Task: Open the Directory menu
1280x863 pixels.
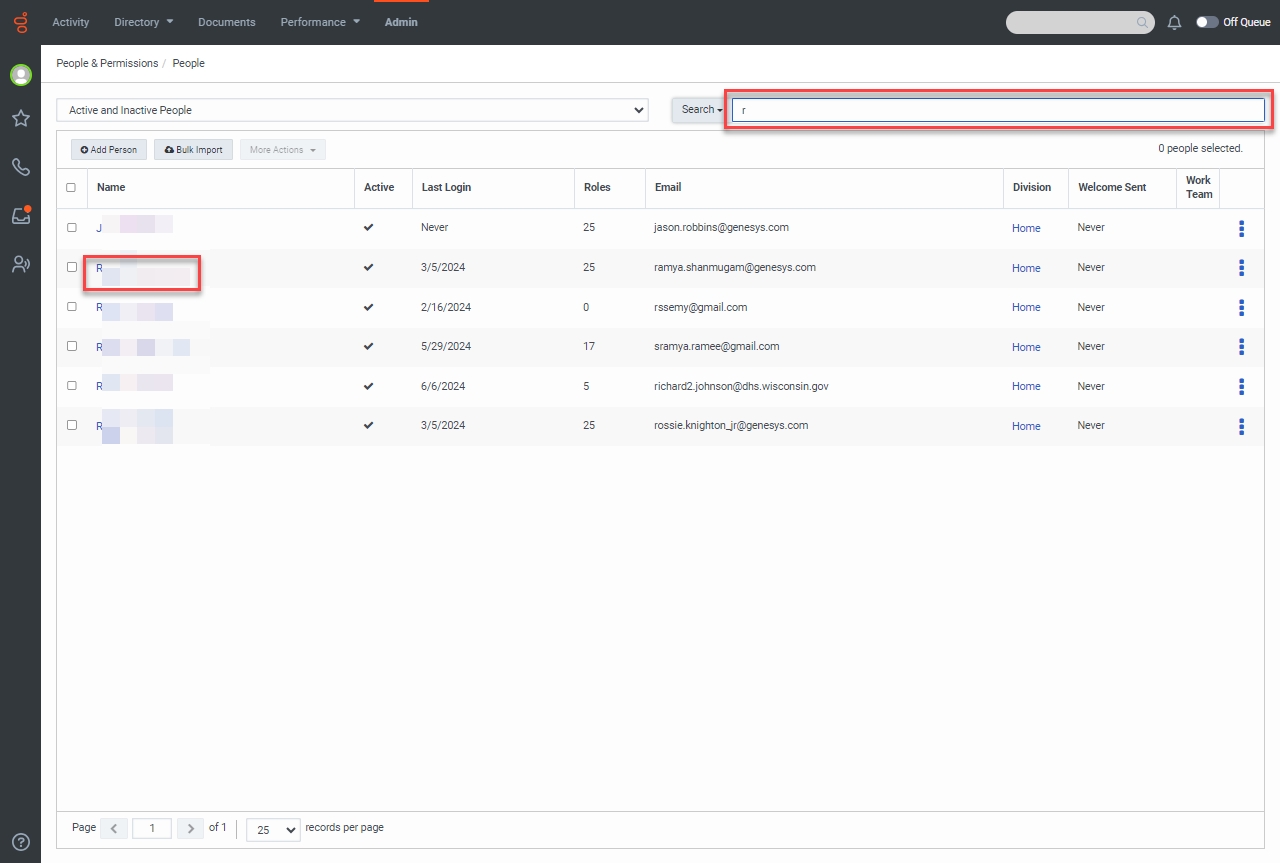Action: coord(143,22)
